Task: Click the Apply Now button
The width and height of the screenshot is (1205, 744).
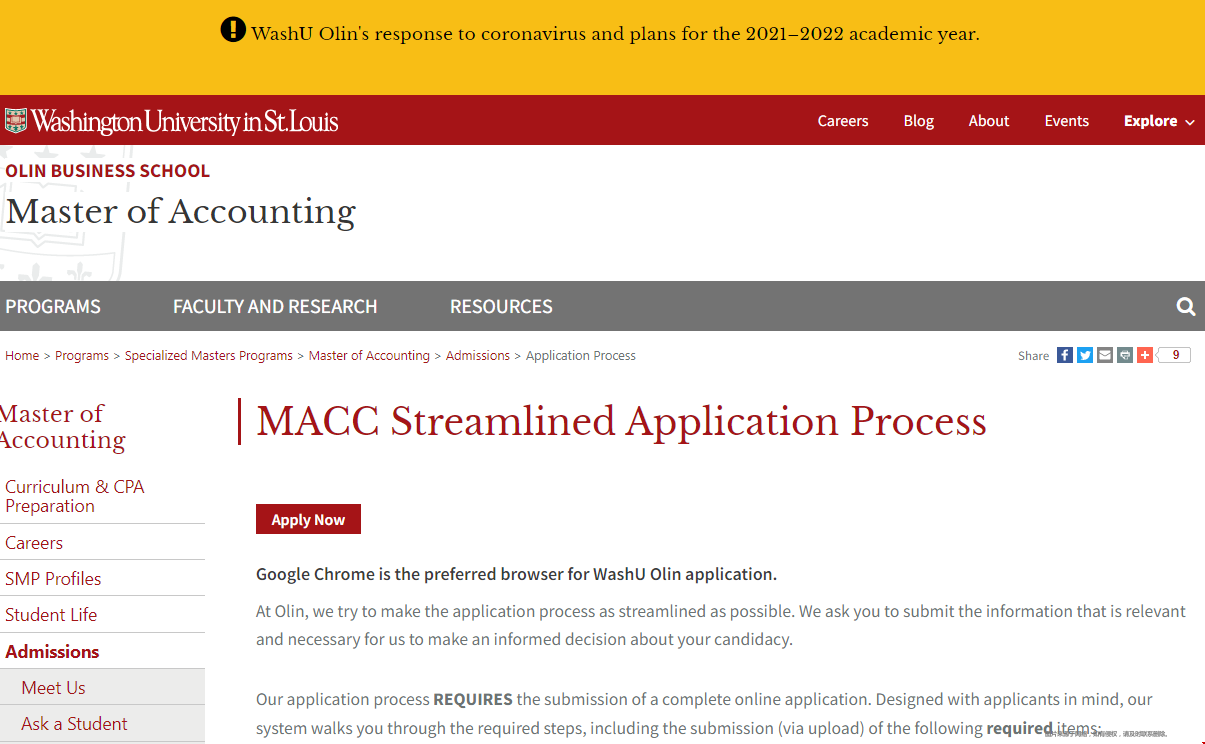Action: (308, 519)
